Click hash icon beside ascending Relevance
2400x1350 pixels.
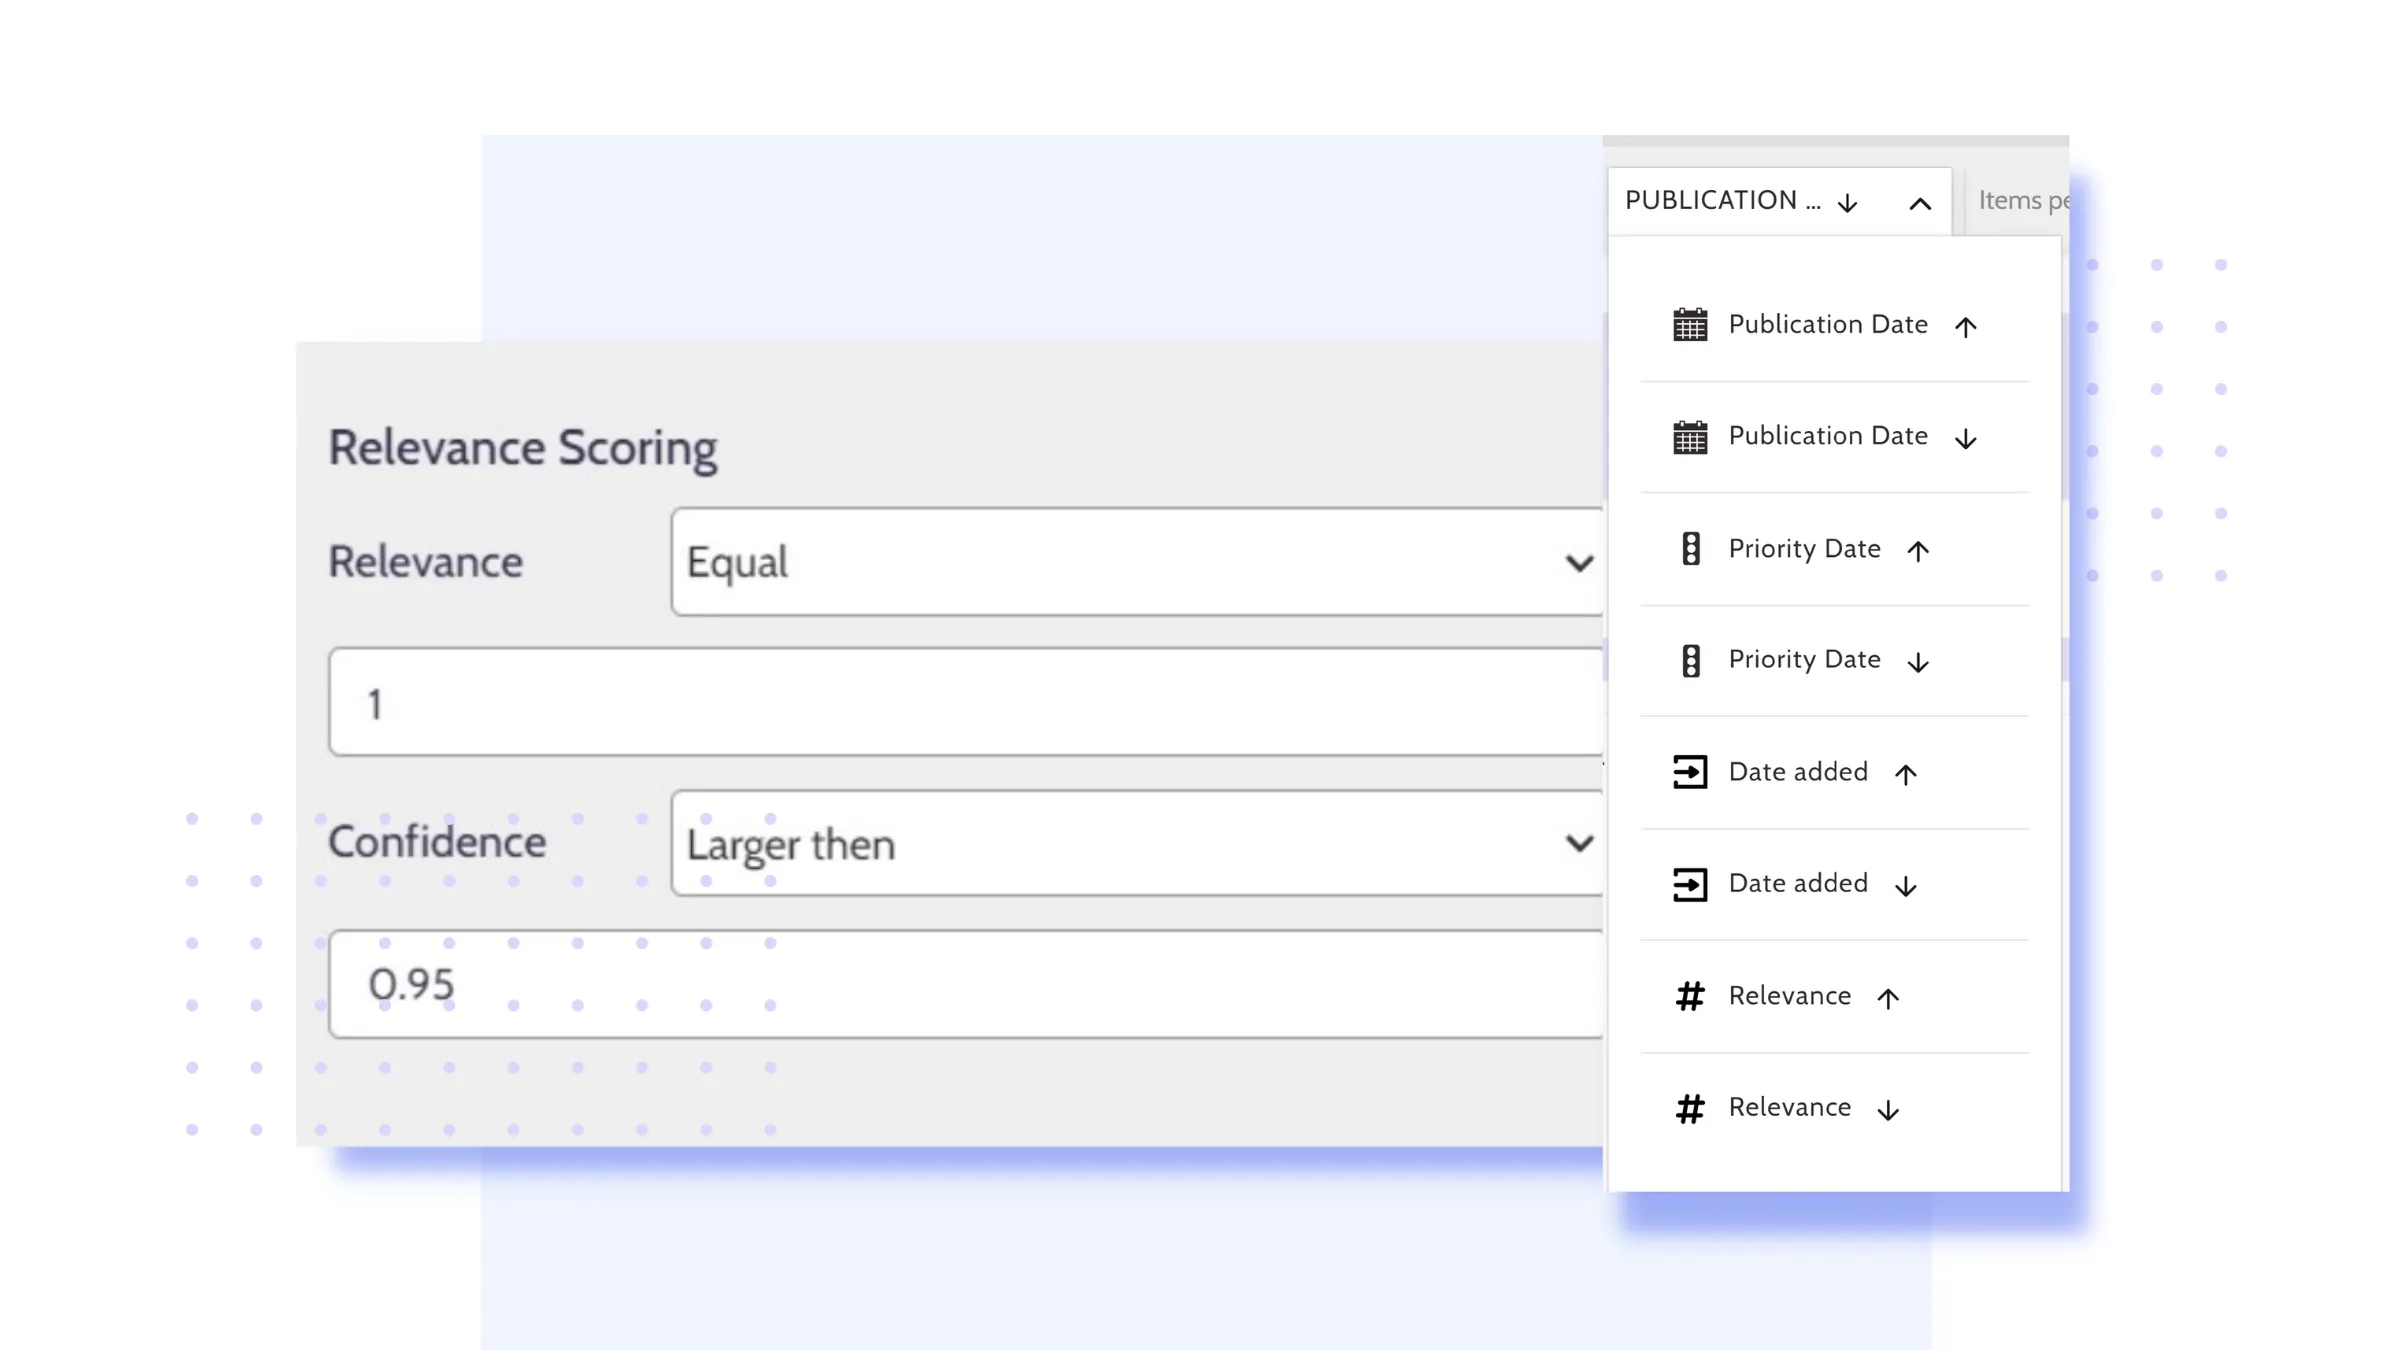tap(1690, 996)
